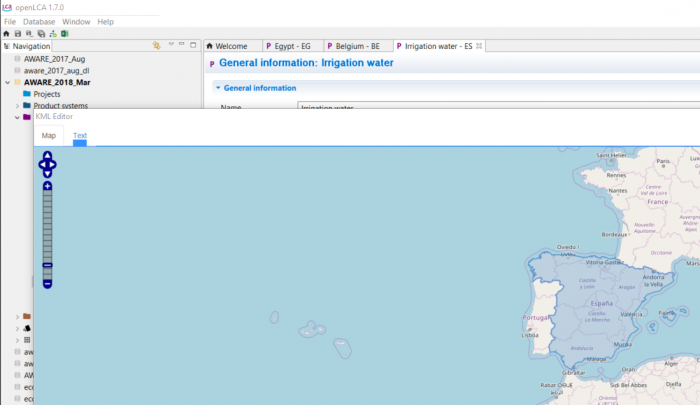
Task: Switch to the Egypt - EG tab
Action: coord(292,46)
